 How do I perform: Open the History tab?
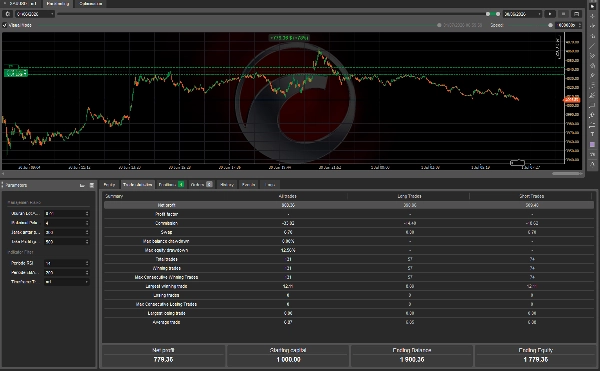227,184
